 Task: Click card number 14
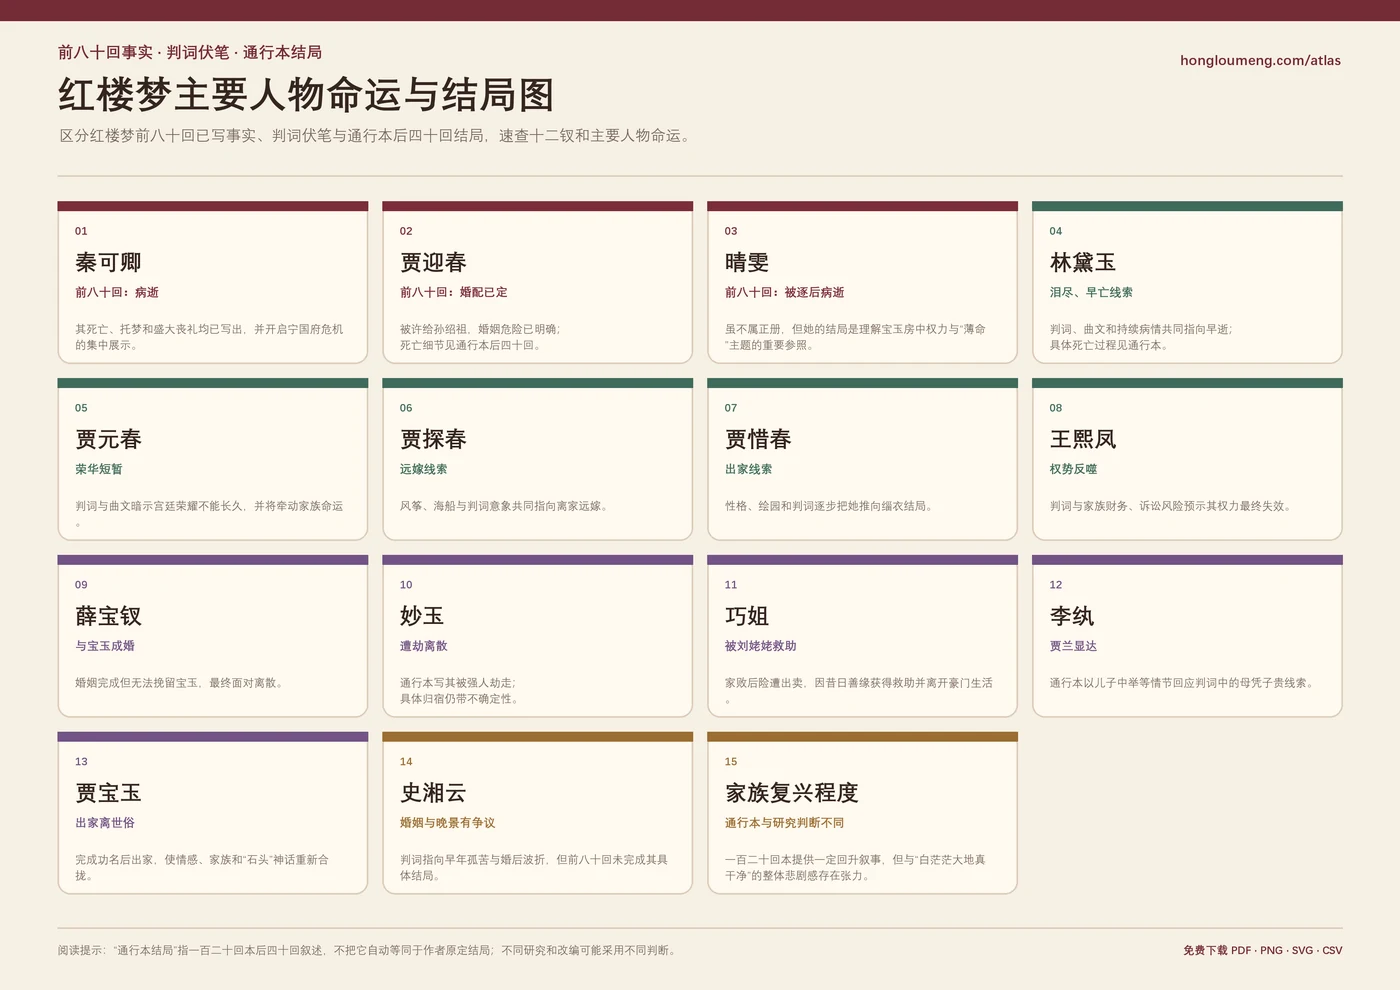pos(406,762)
